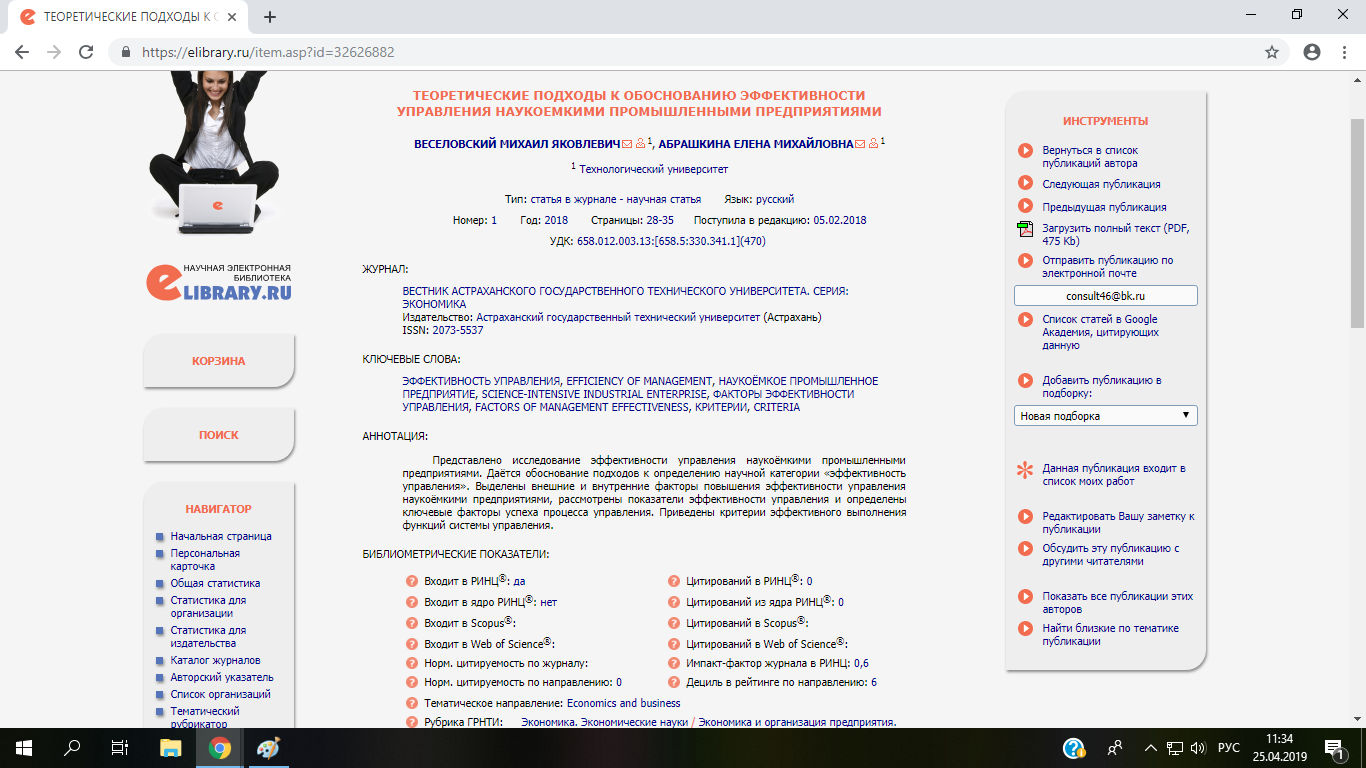1366x768 pixels.
Task: Open the Chrome three-dot menu
Action: point(1345,52)
